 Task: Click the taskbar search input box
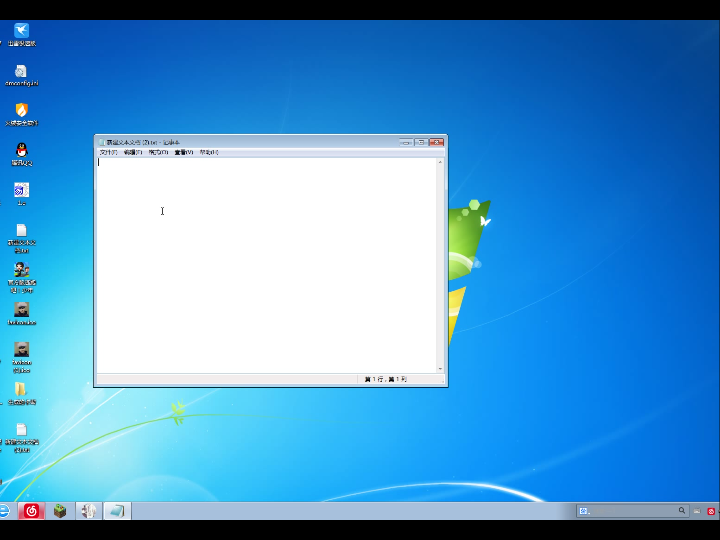pos(632,511)
